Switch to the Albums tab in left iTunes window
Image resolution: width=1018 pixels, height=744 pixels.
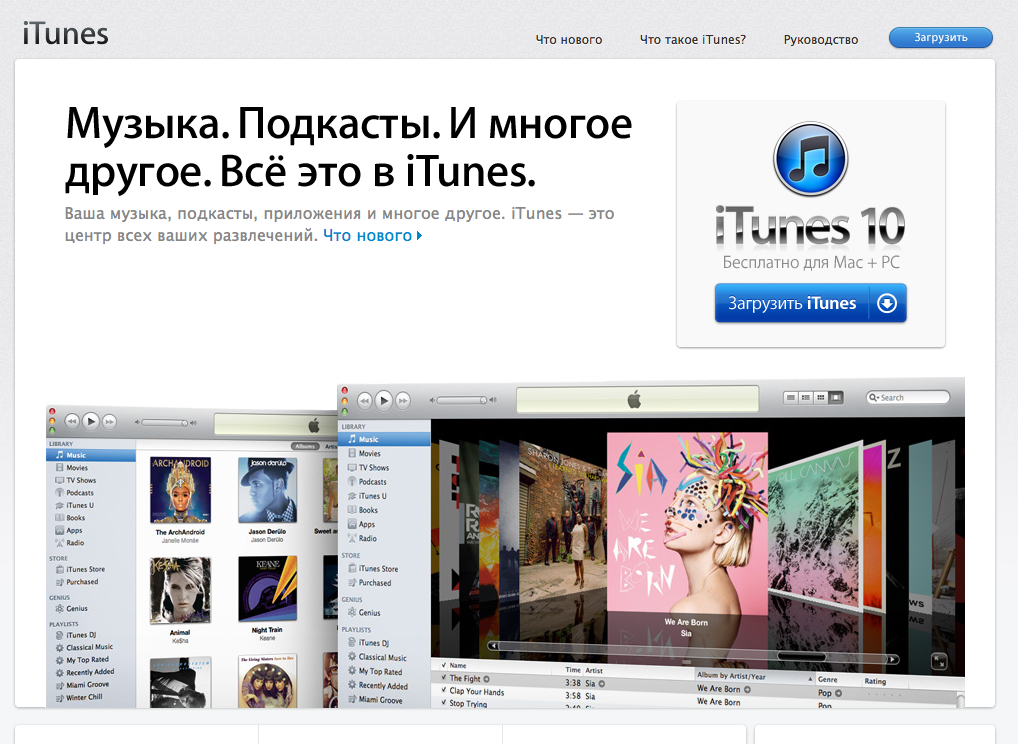(304, 447)
